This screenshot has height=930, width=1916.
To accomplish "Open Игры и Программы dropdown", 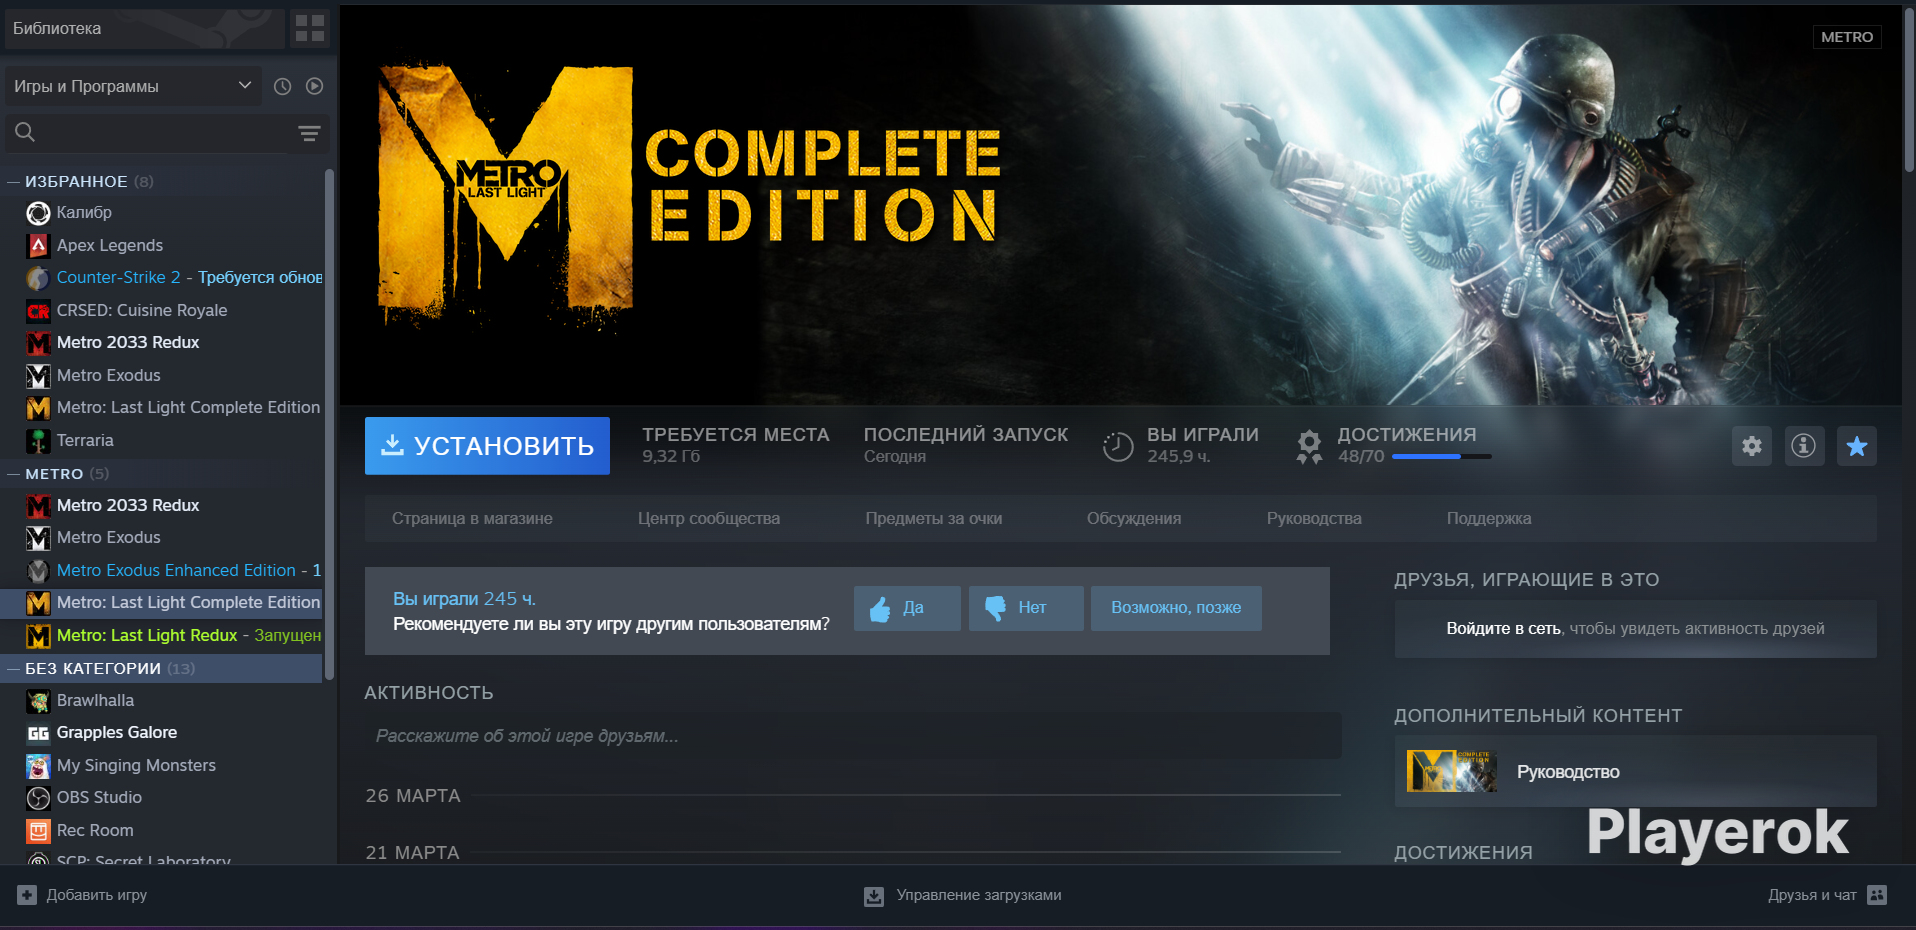I will coord(133,87).
